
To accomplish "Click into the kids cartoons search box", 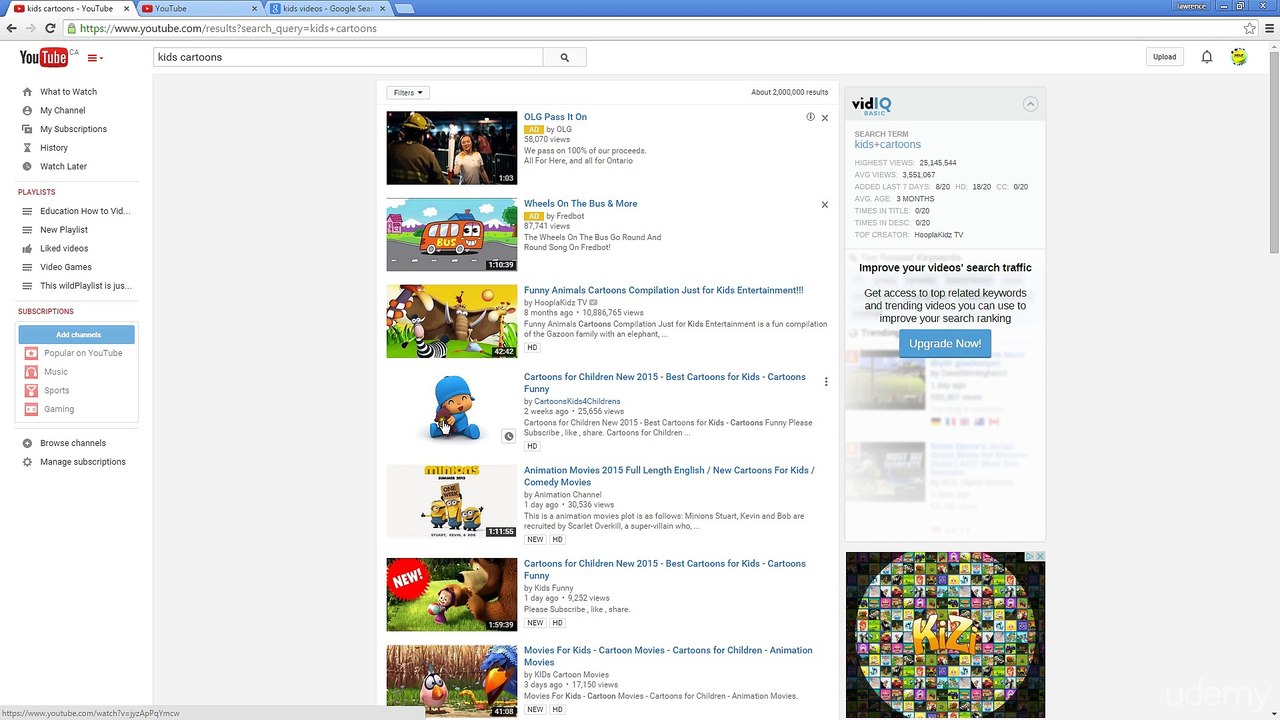I will (x=348, y=57).
